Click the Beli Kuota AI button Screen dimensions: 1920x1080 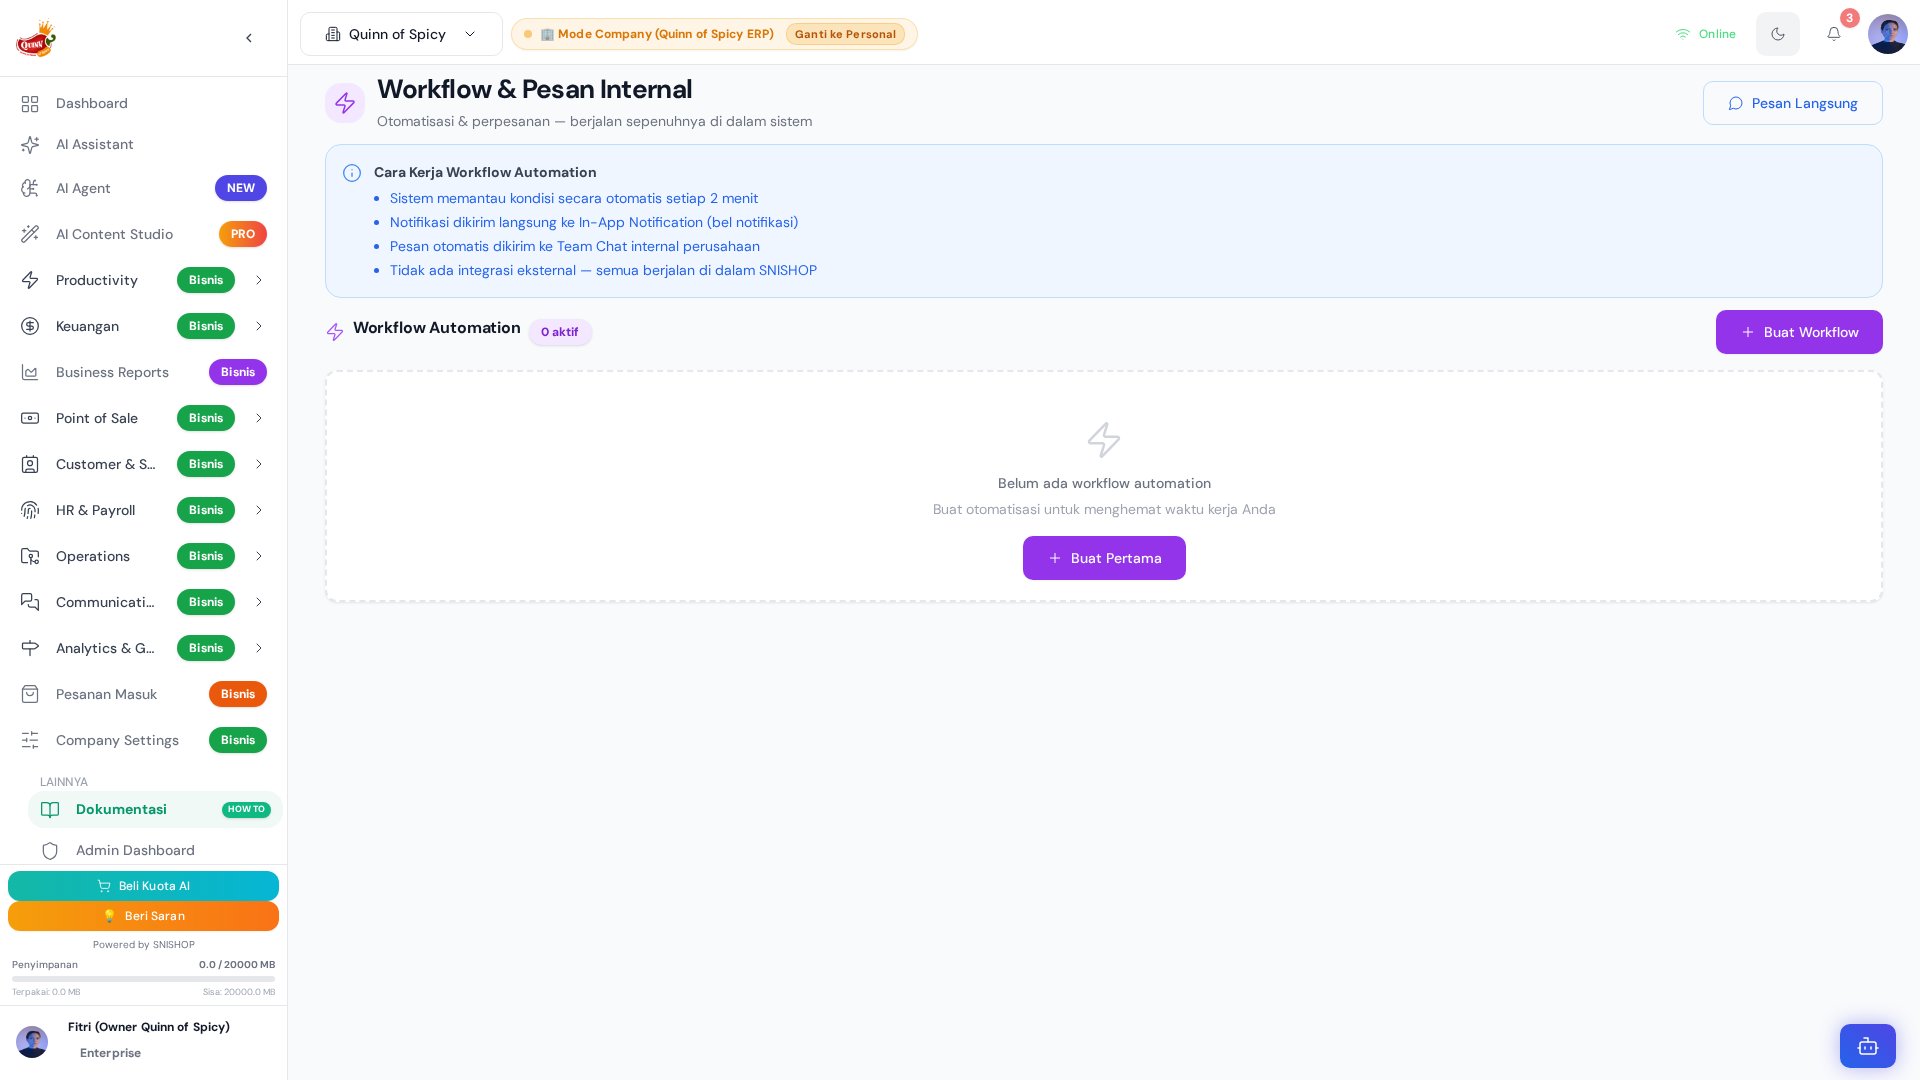(143, 886)
